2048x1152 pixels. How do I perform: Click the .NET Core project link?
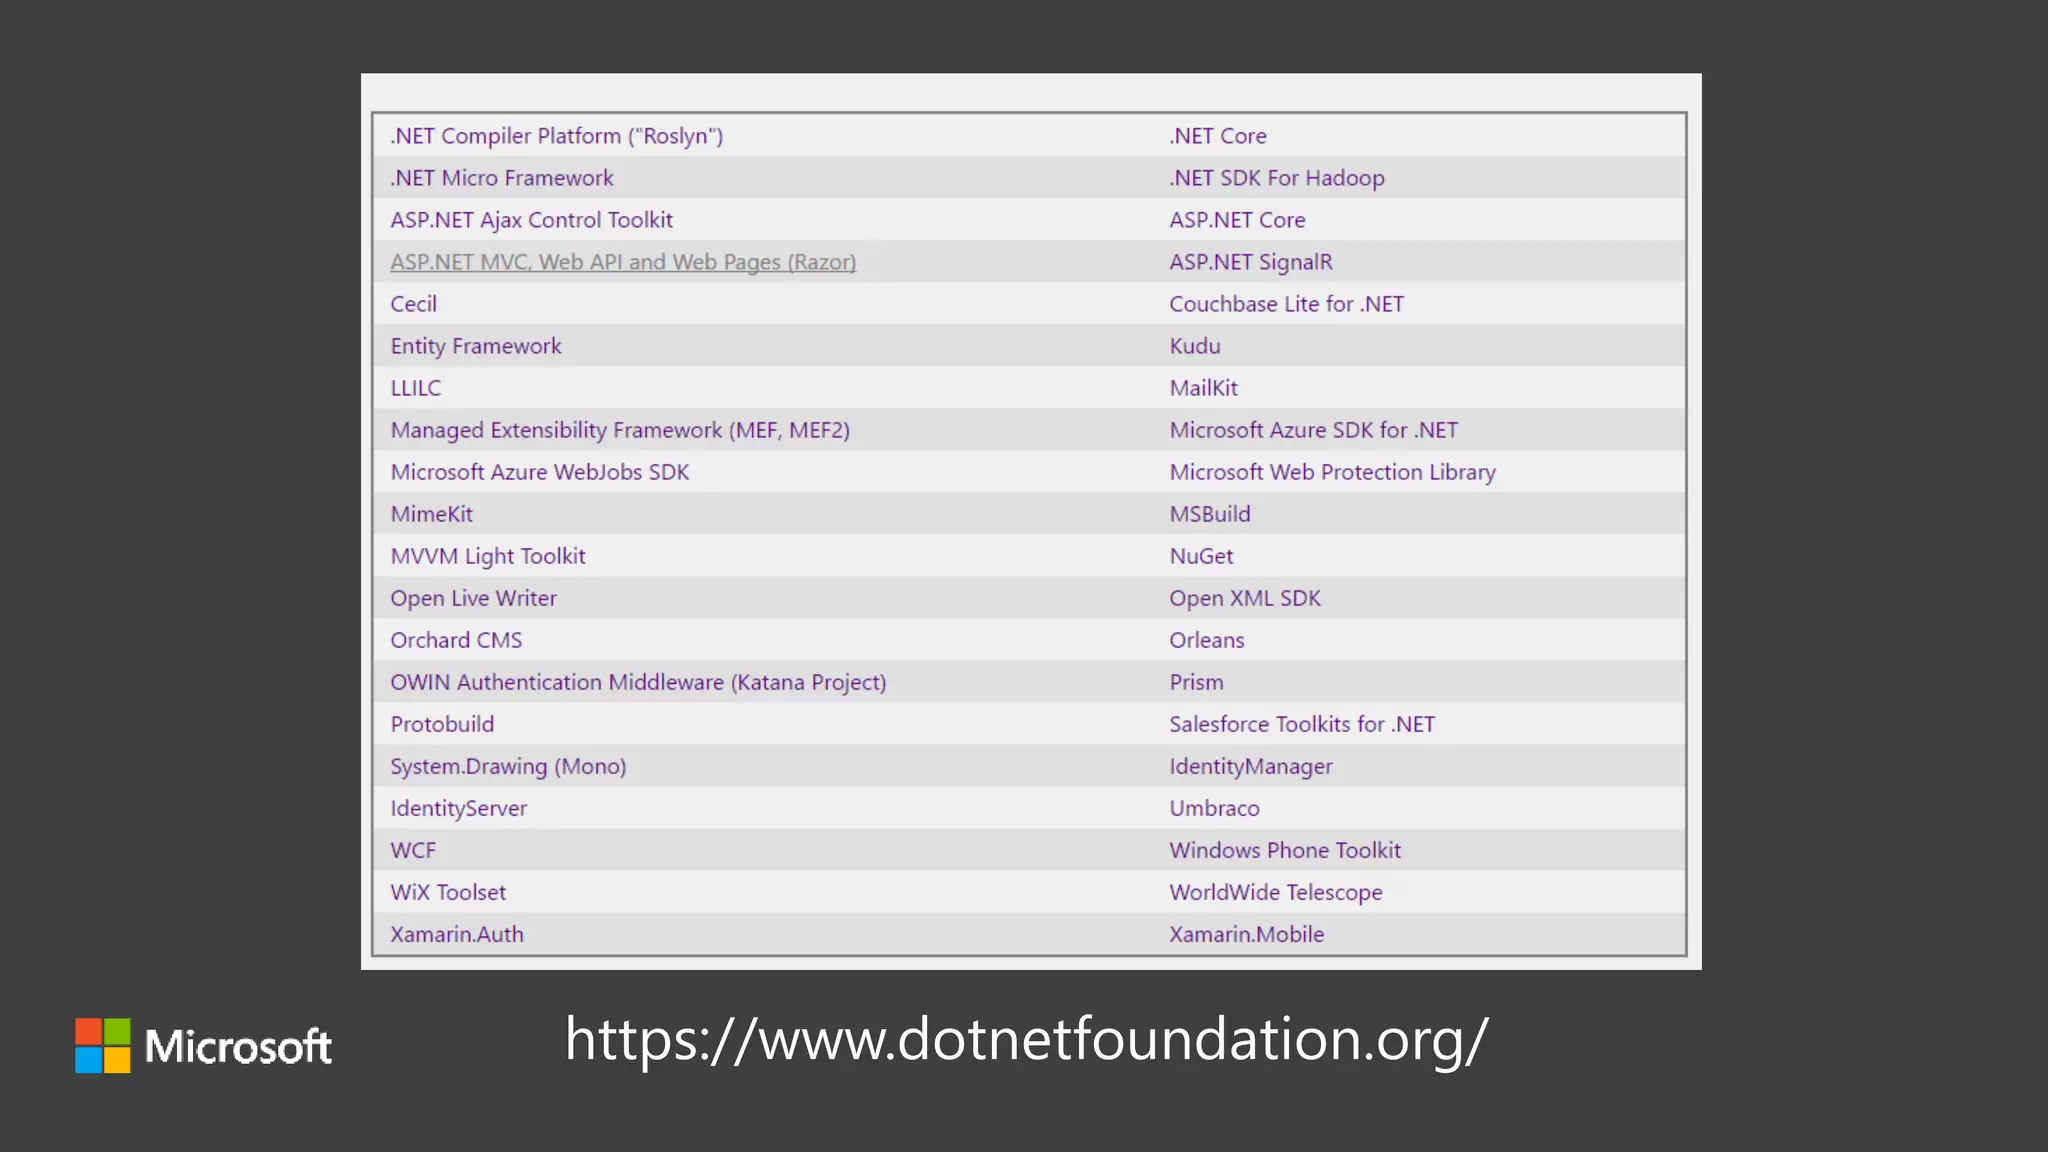click(1218, 136)
